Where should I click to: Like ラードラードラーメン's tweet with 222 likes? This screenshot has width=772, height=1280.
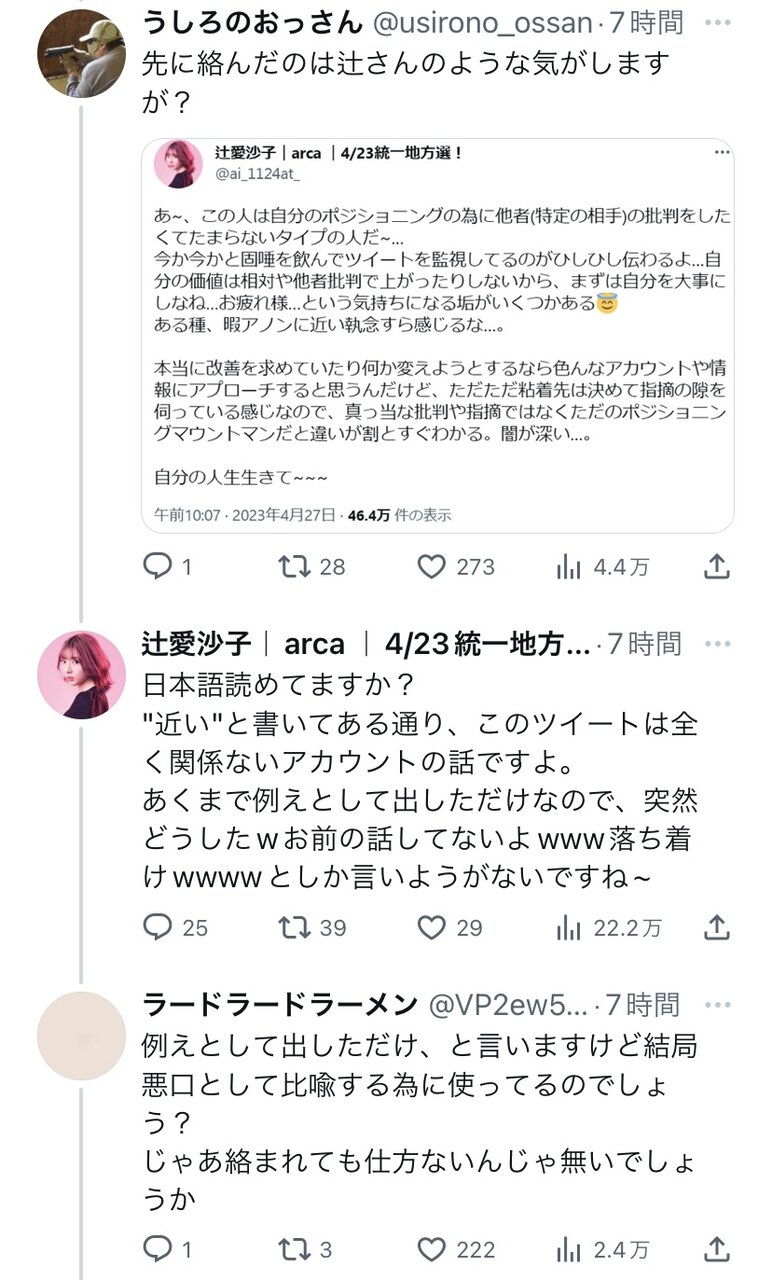[431, 1248]
